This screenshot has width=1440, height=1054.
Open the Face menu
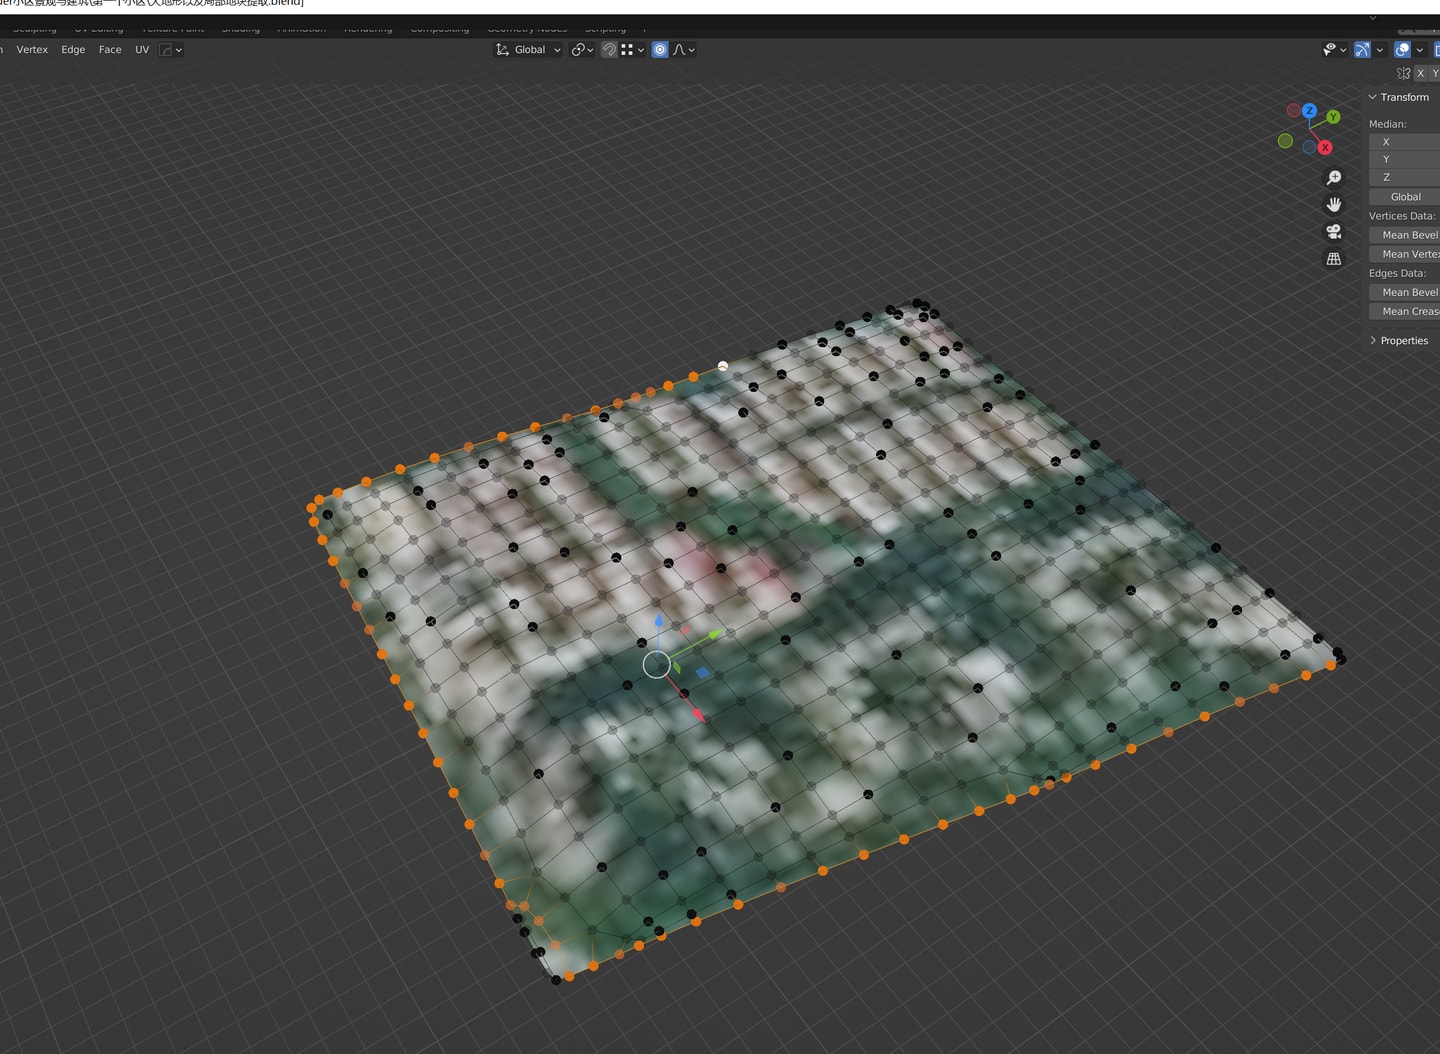pyautogui.click(x=110, y=49)
